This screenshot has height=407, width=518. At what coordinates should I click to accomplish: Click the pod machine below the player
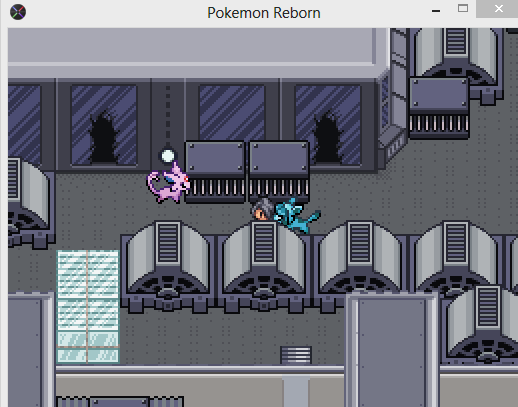tap(264, 267)
